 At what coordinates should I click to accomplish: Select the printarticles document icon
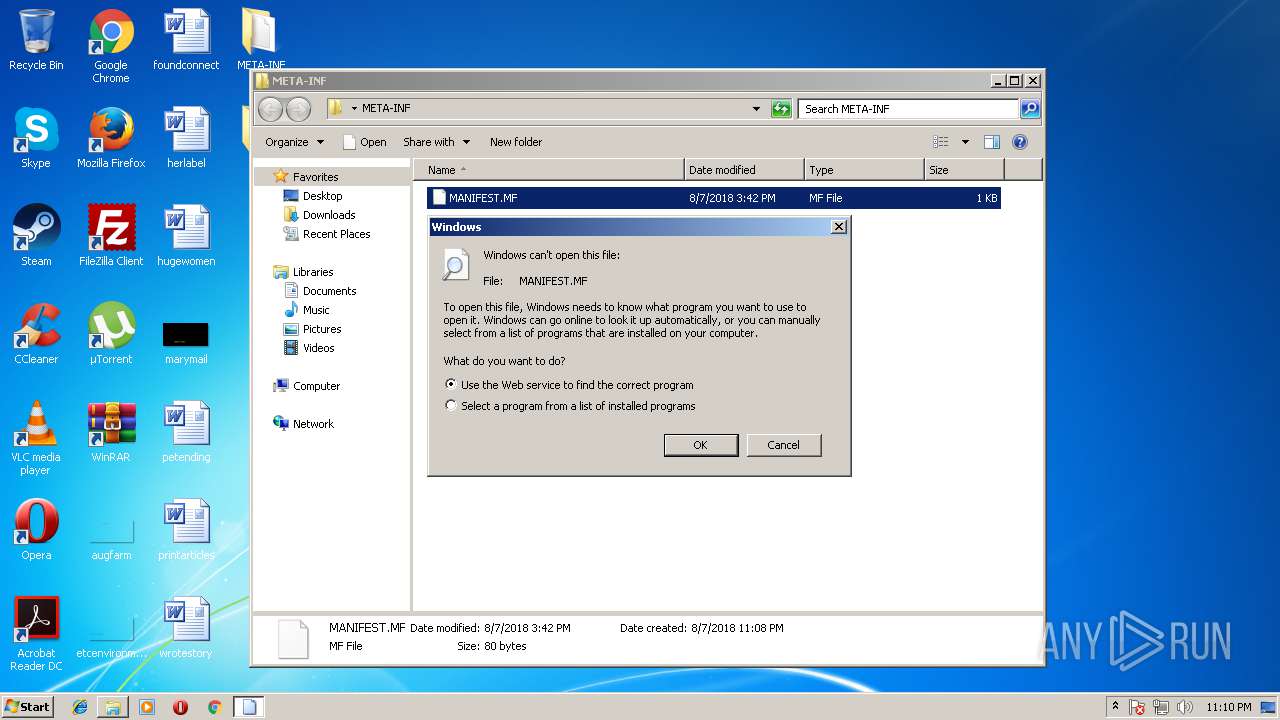[x=186, y=530]
